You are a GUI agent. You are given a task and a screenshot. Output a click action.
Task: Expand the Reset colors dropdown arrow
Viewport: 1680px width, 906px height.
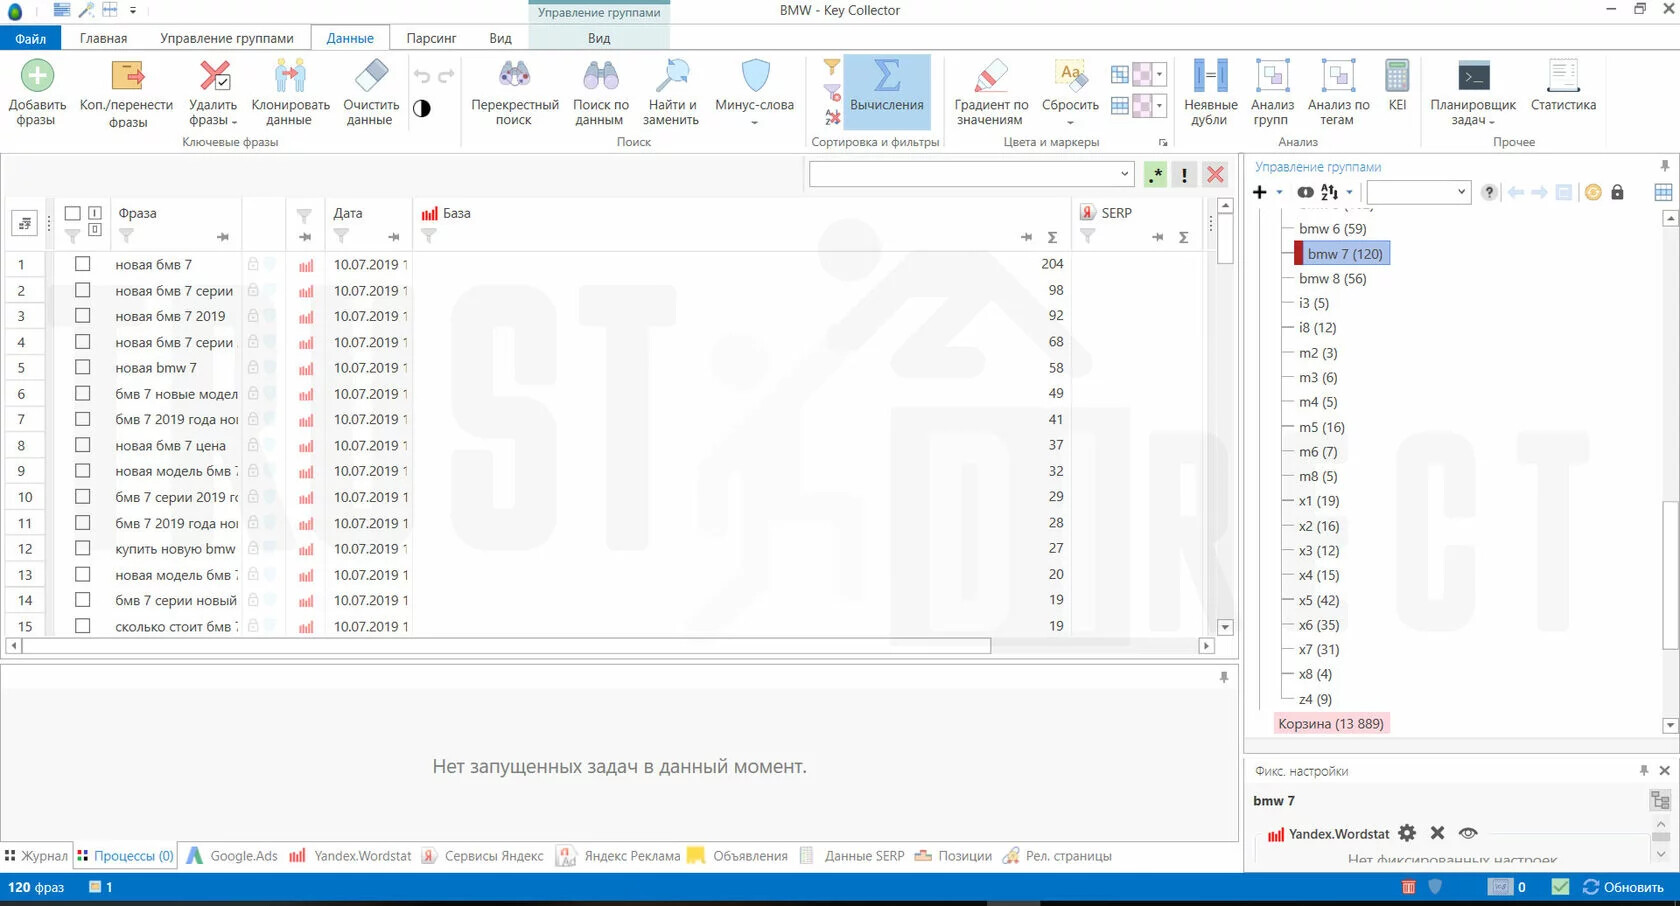coord(1070,122)
